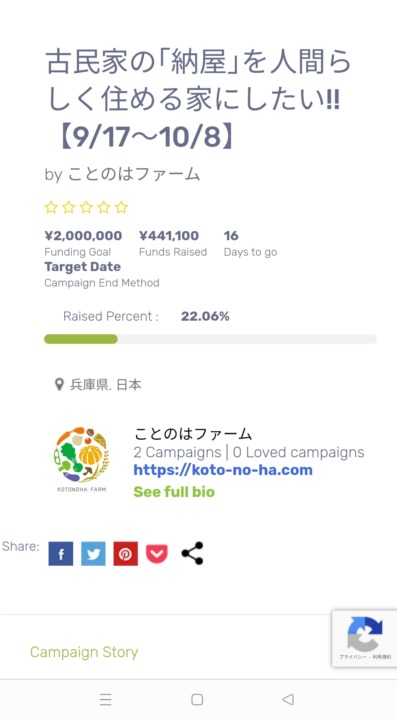The height and width of the screenshot is (720, 397).
Task: Click the author name ことのはファーム under title
Action: (134, 174)
